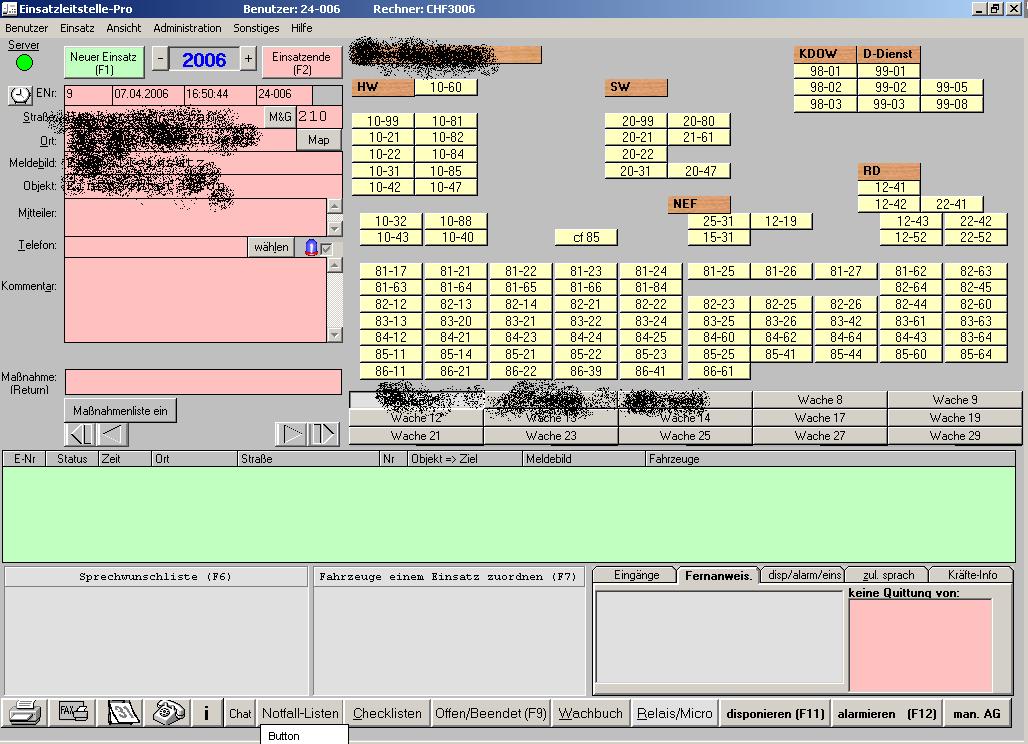1028x744 pixels.
Task: Toggle the Maßnahmenliste ein button
Action: pos(120,410)
